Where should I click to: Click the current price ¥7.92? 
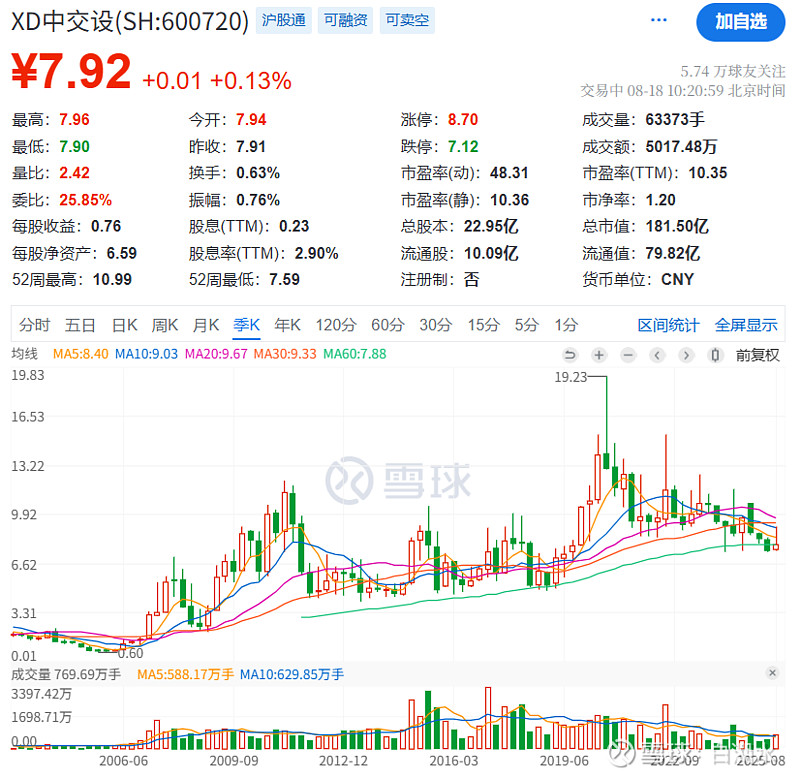[71, 71]
